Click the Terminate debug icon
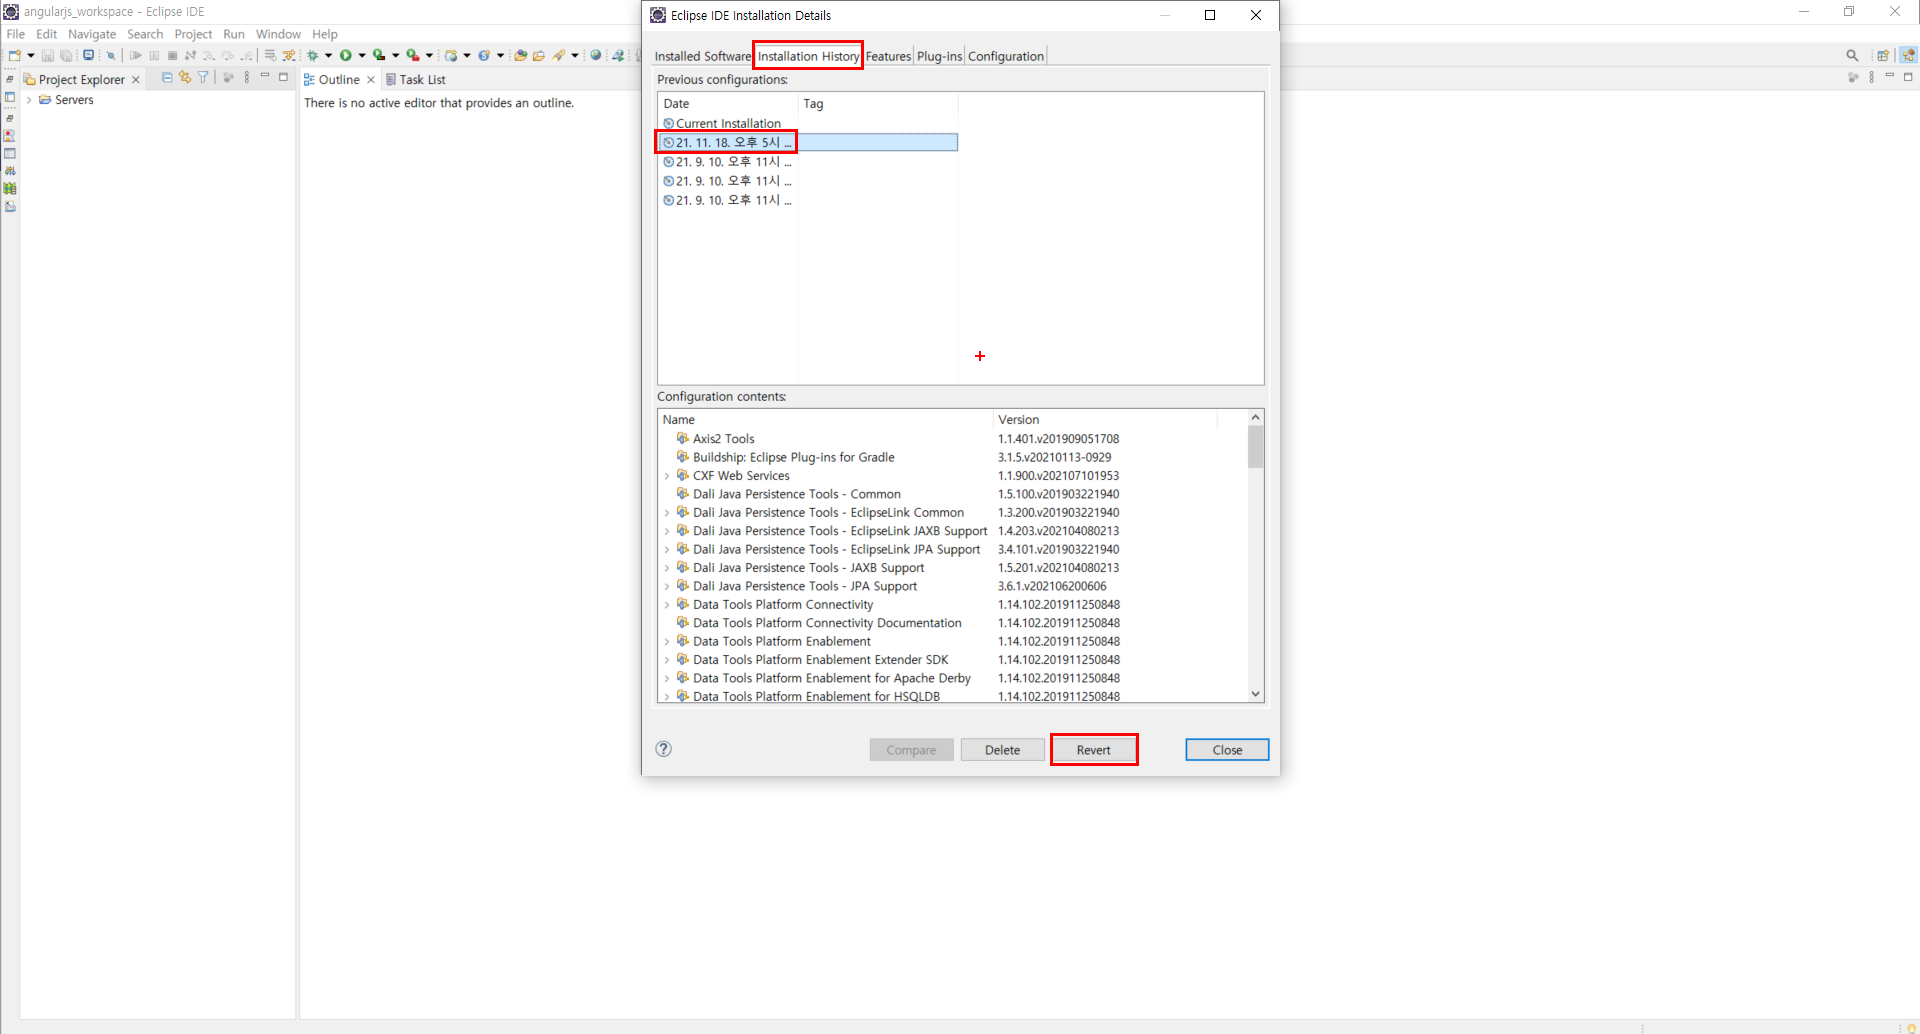 click(x=172, y=55)
